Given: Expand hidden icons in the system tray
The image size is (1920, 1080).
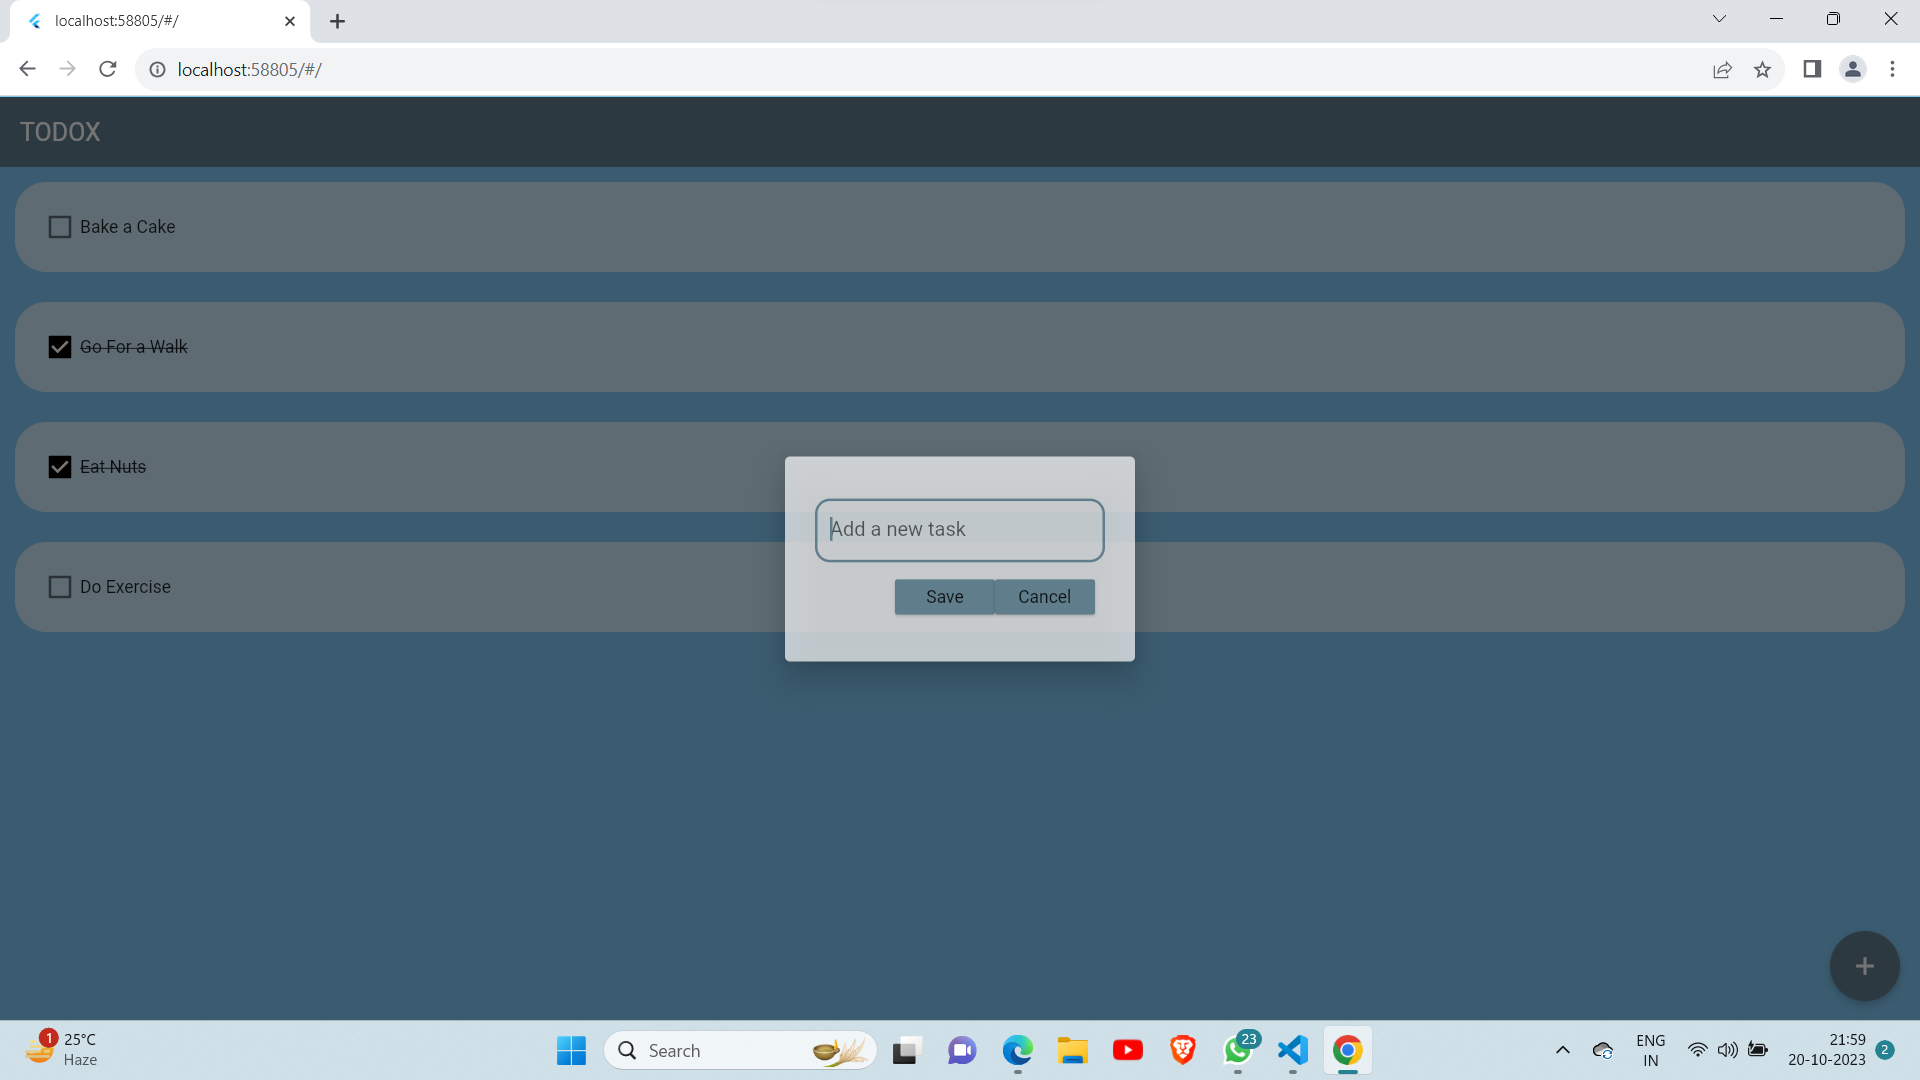Looking at the screenshot, I should point(1563,1050).
